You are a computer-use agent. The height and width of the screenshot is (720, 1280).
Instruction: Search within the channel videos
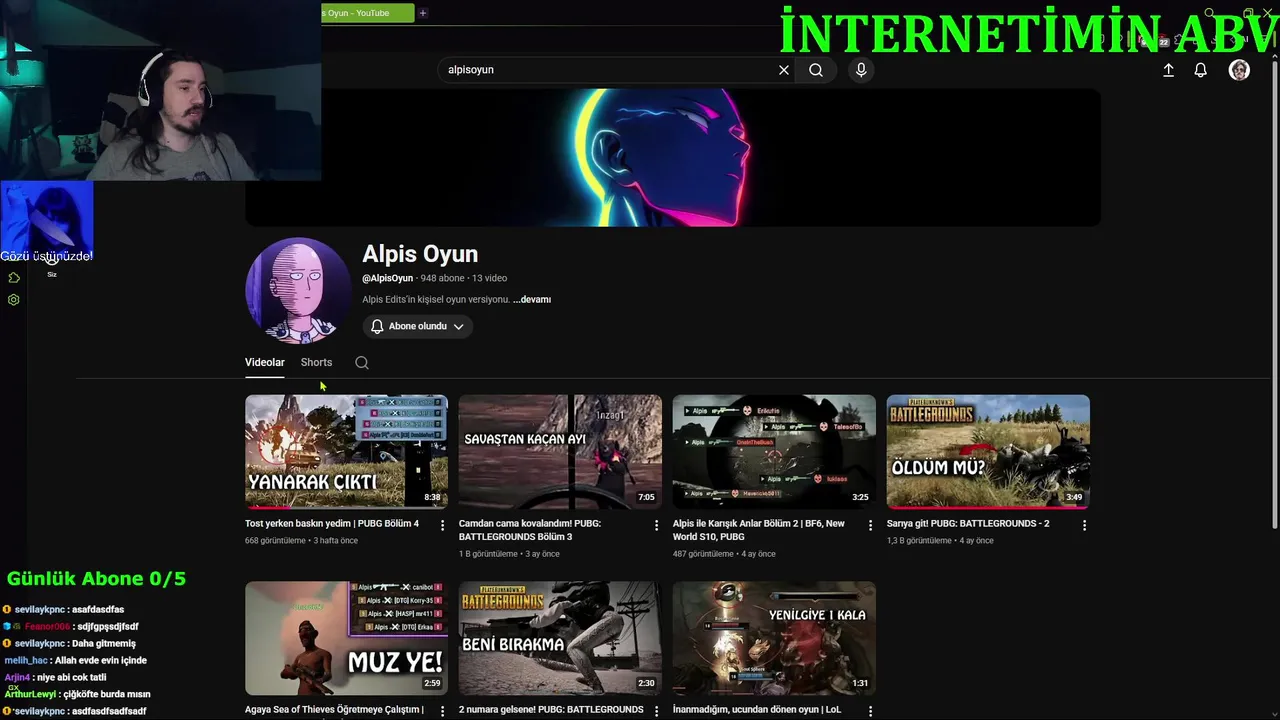(362, 363)
